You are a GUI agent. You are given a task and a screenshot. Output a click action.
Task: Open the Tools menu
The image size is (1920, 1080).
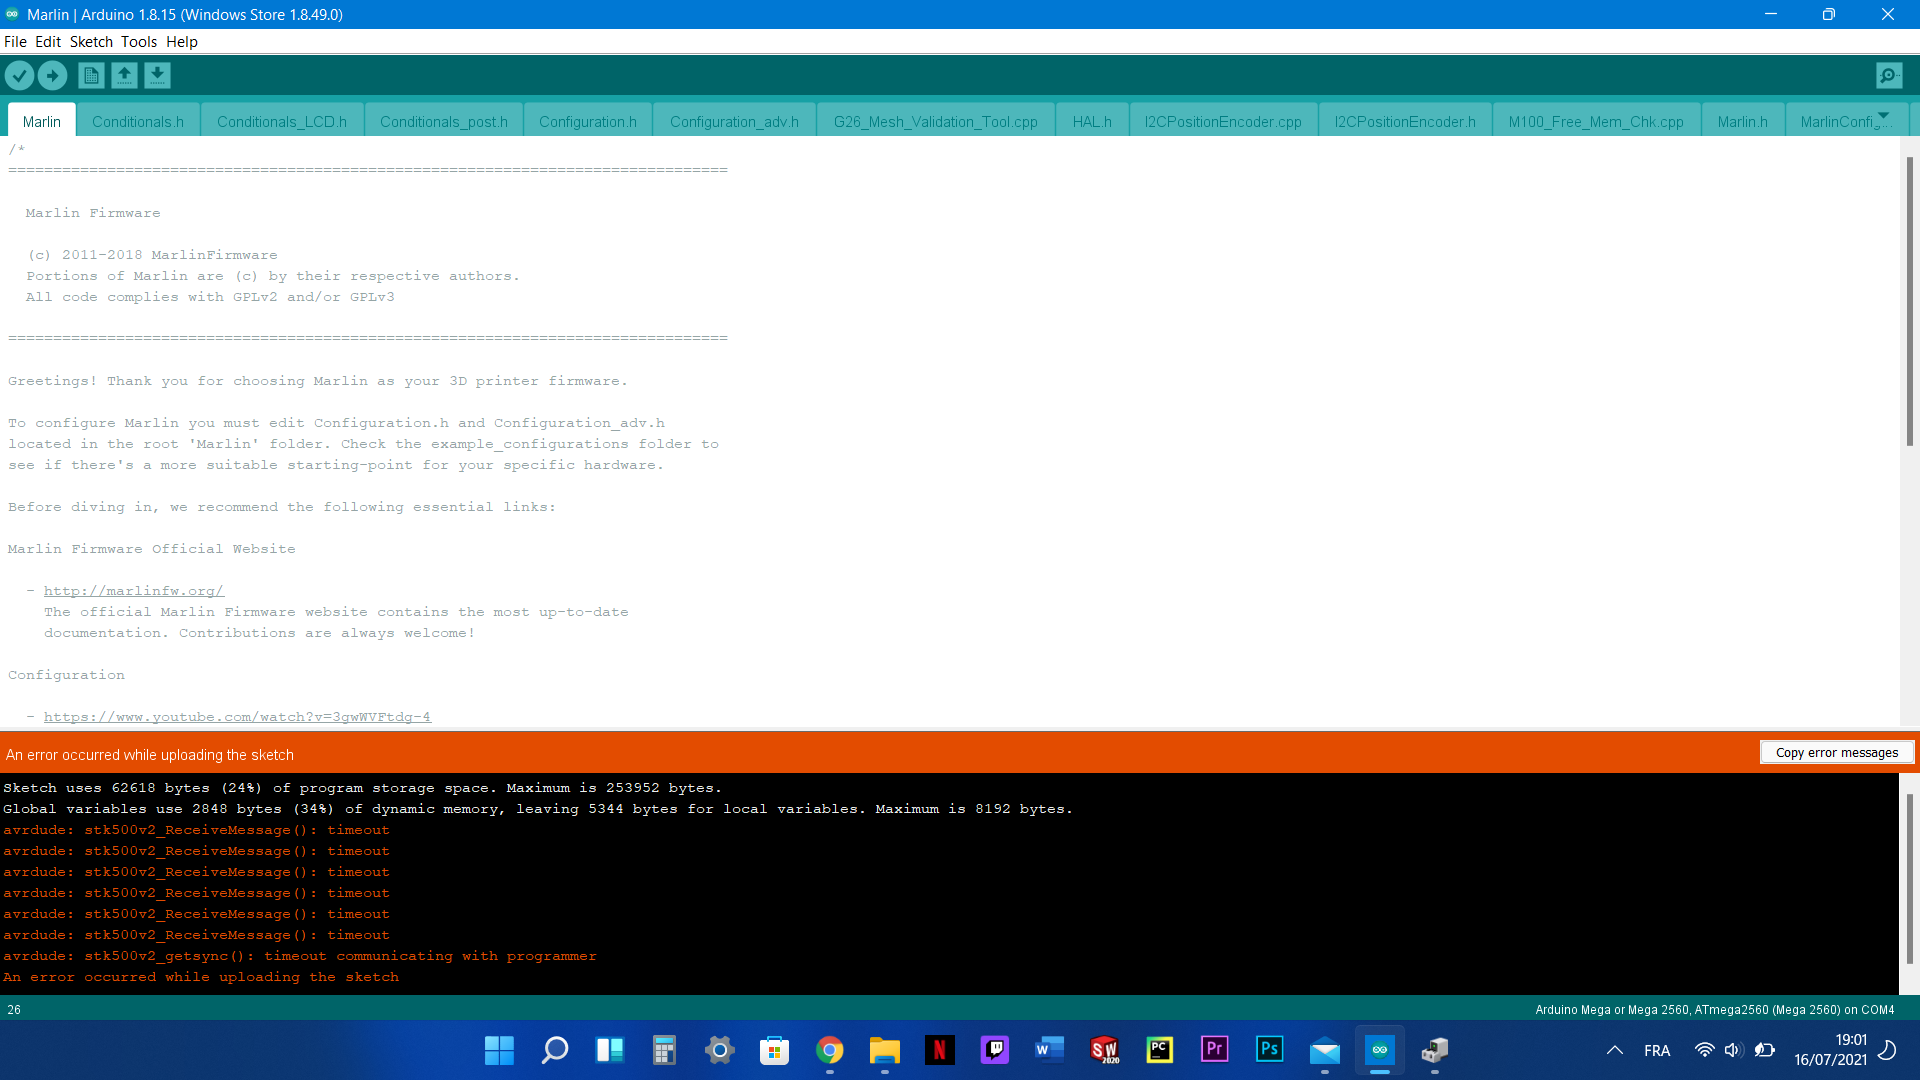[x=139, y=42]
